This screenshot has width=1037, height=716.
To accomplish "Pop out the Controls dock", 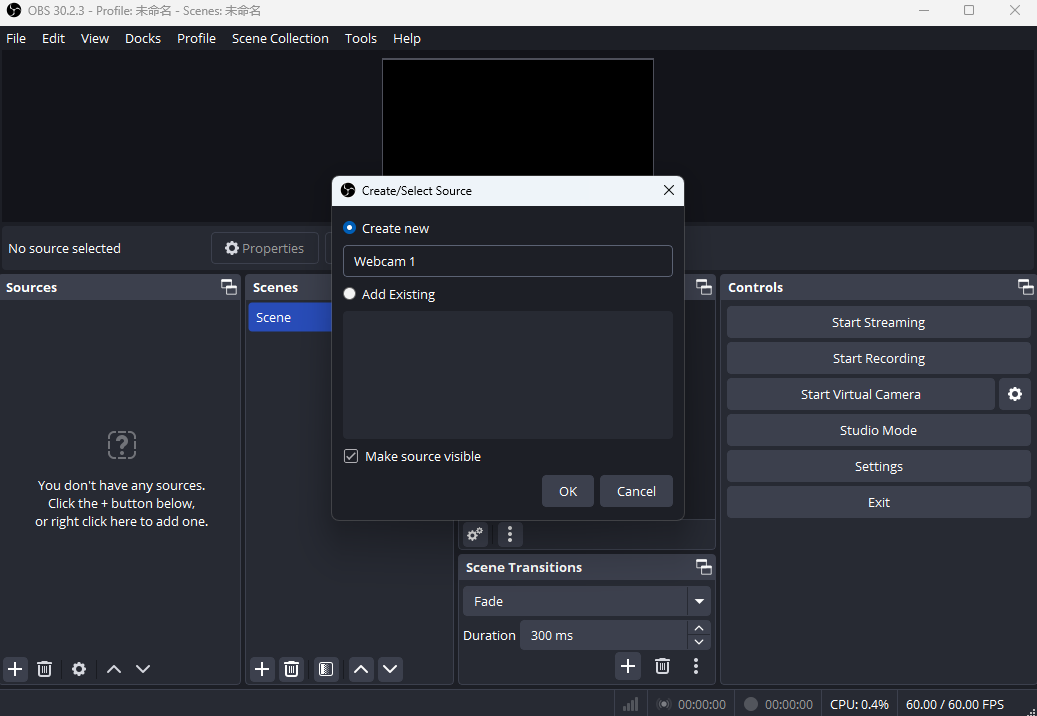I will click(x=1026, y=287).
